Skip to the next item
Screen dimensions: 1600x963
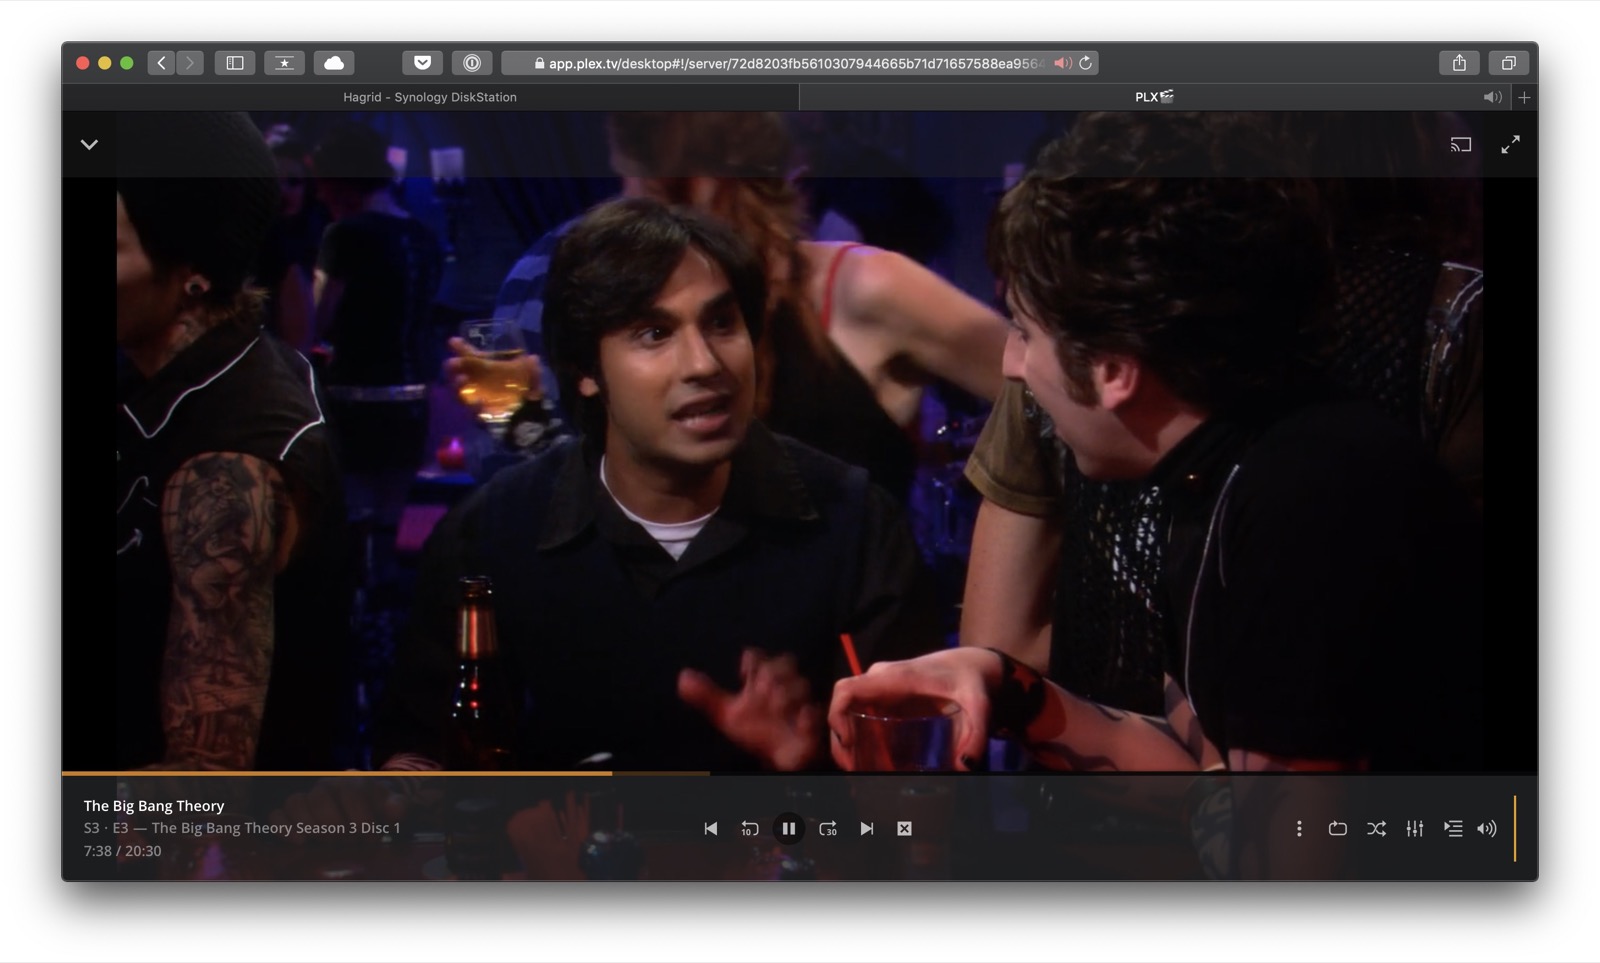click(866, 828)
